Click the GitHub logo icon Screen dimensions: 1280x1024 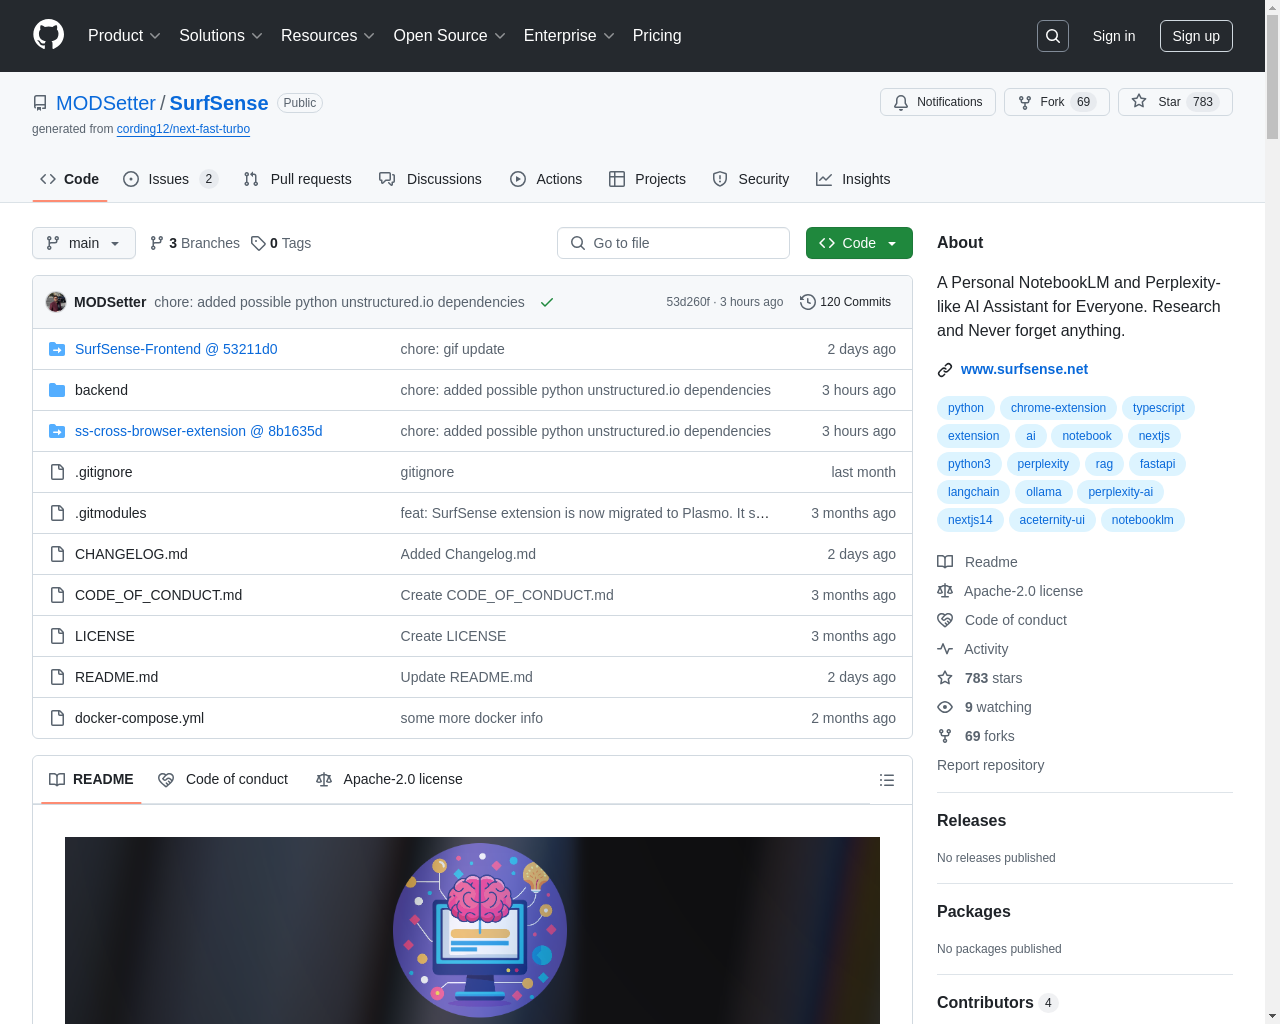pyautogui.click(x=48, y=35)
